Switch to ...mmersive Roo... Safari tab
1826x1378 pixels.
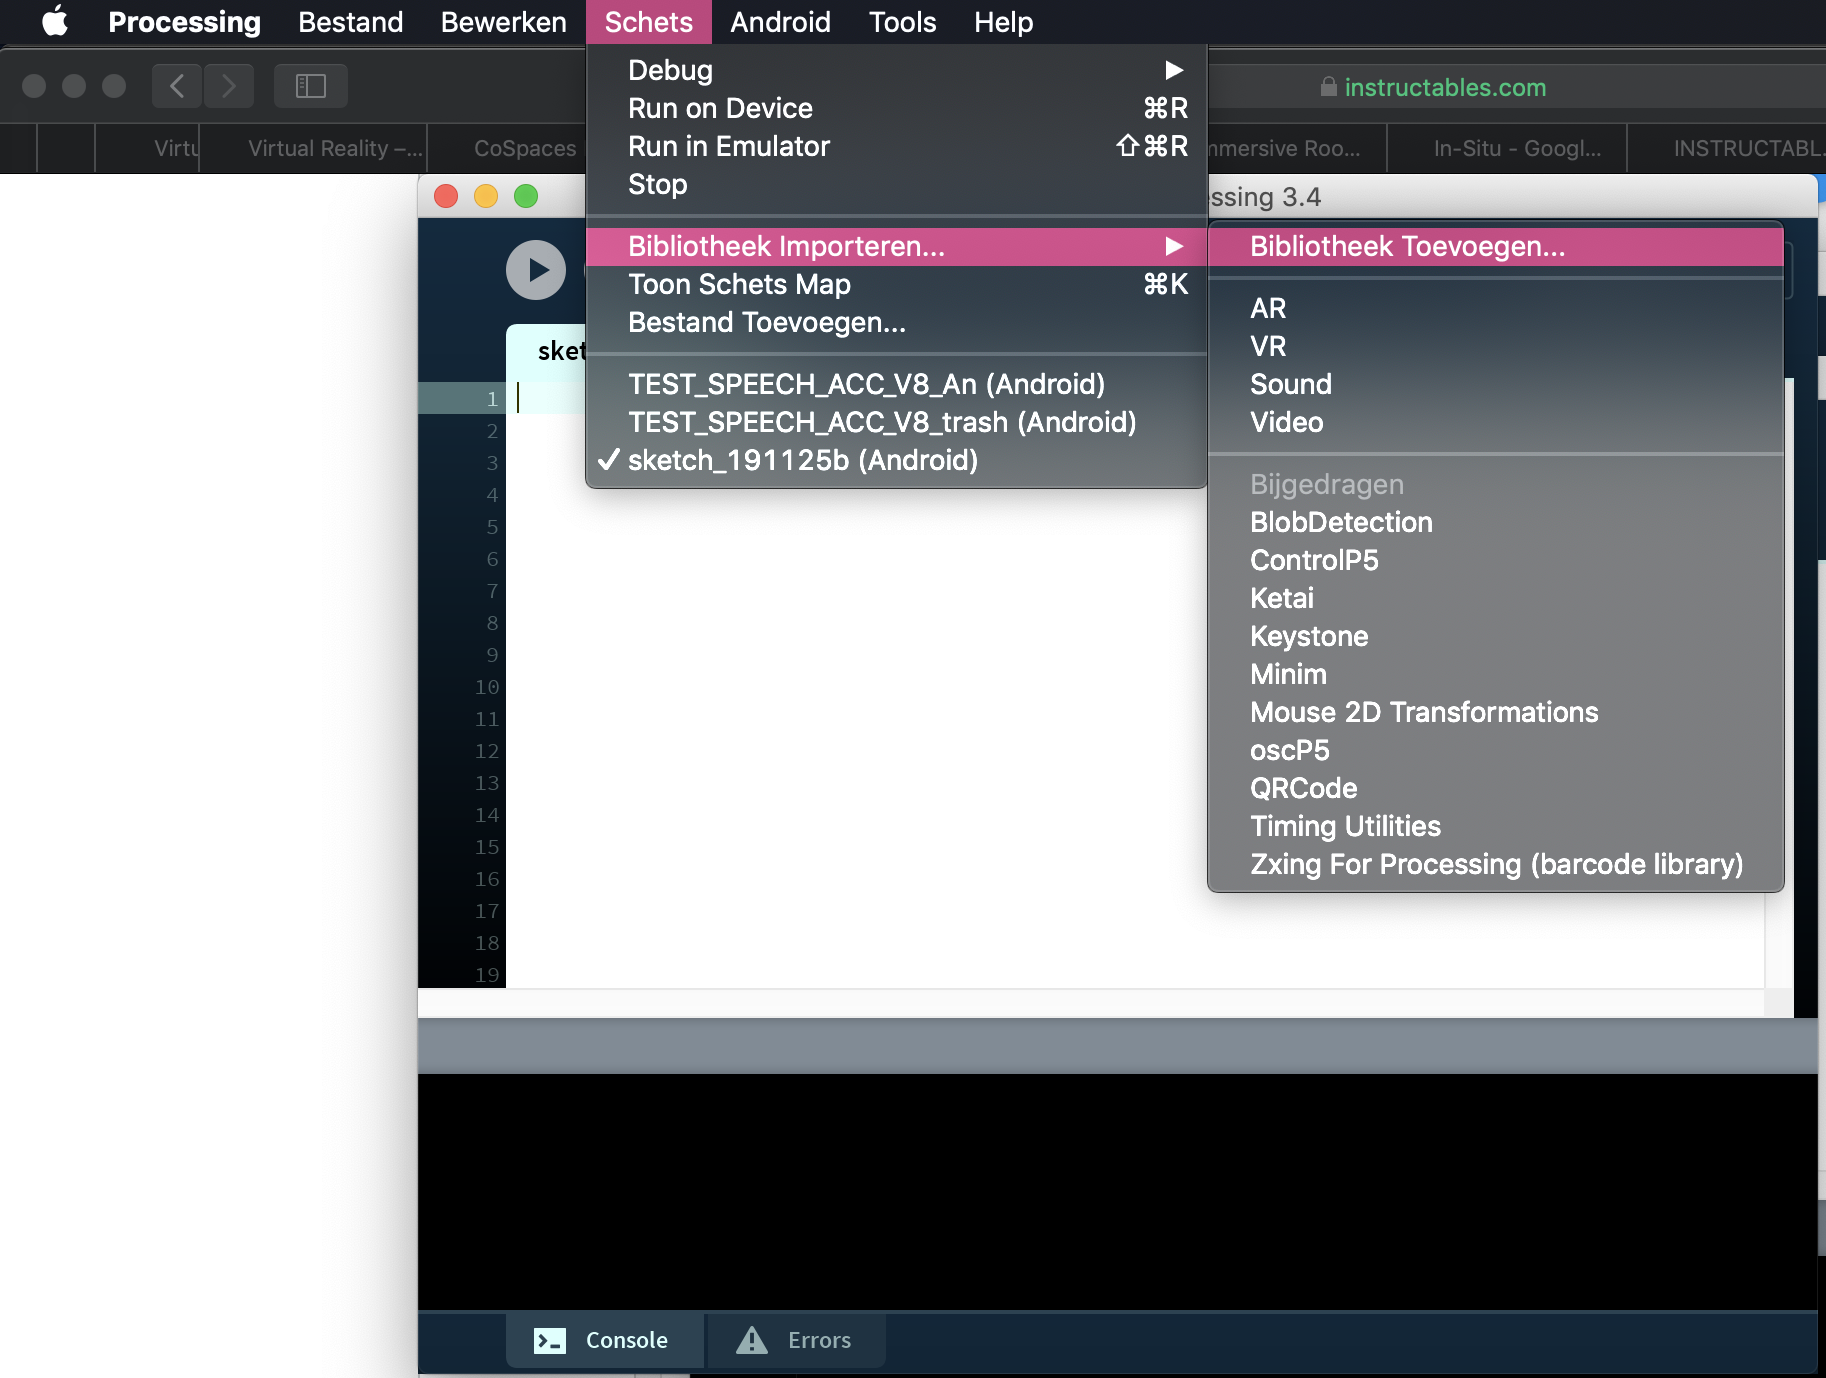tap(1297, 148)
